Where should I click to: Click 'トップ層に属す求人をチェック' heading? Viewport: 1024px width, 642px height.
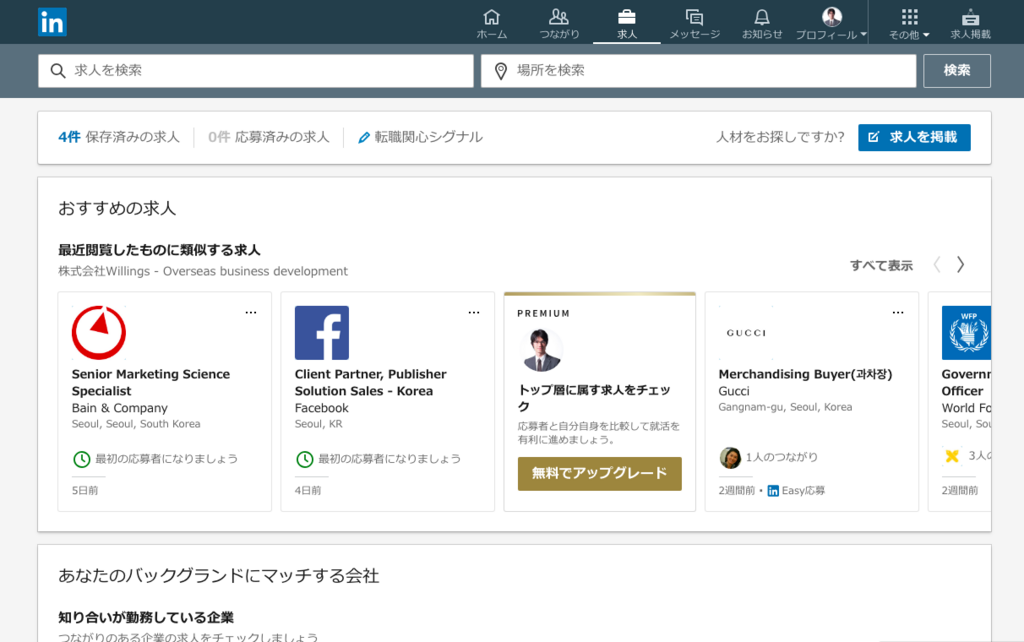pos(594,398)
